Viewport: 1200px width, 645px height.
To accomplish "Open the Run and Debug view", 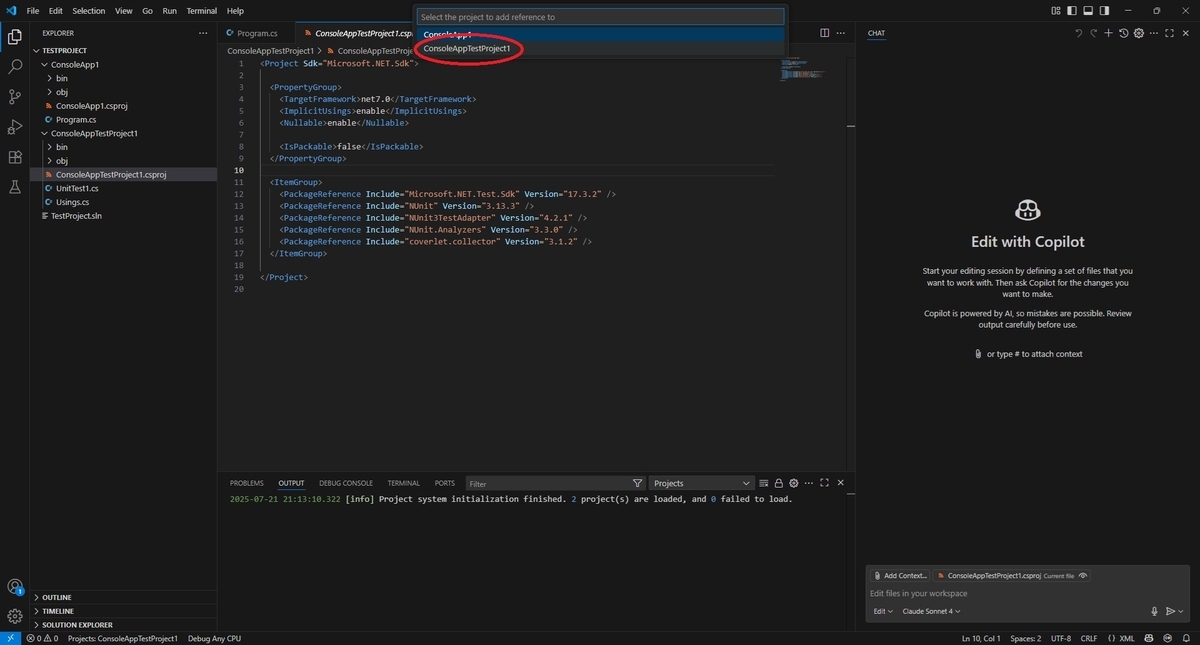I will pyautogui.click(x=15, y=127).
